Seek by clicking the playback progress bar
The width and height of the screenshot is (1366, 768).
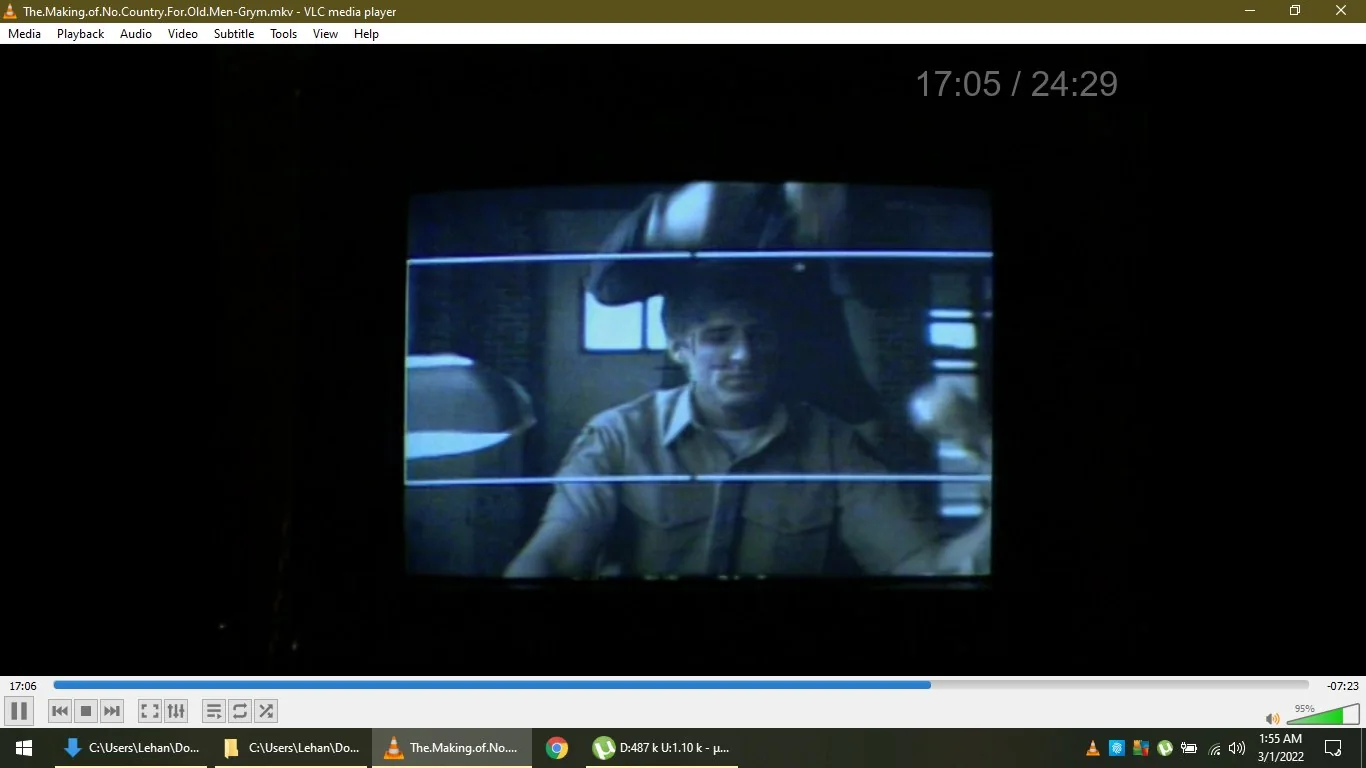coord(681,685)
